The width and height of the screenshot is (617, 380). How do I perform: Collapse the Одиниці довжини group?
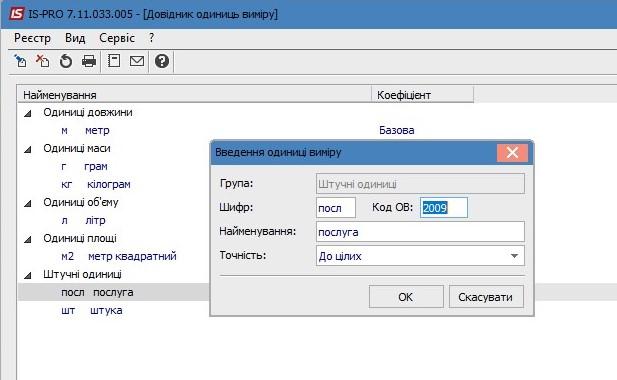click(x=28, y=114)
